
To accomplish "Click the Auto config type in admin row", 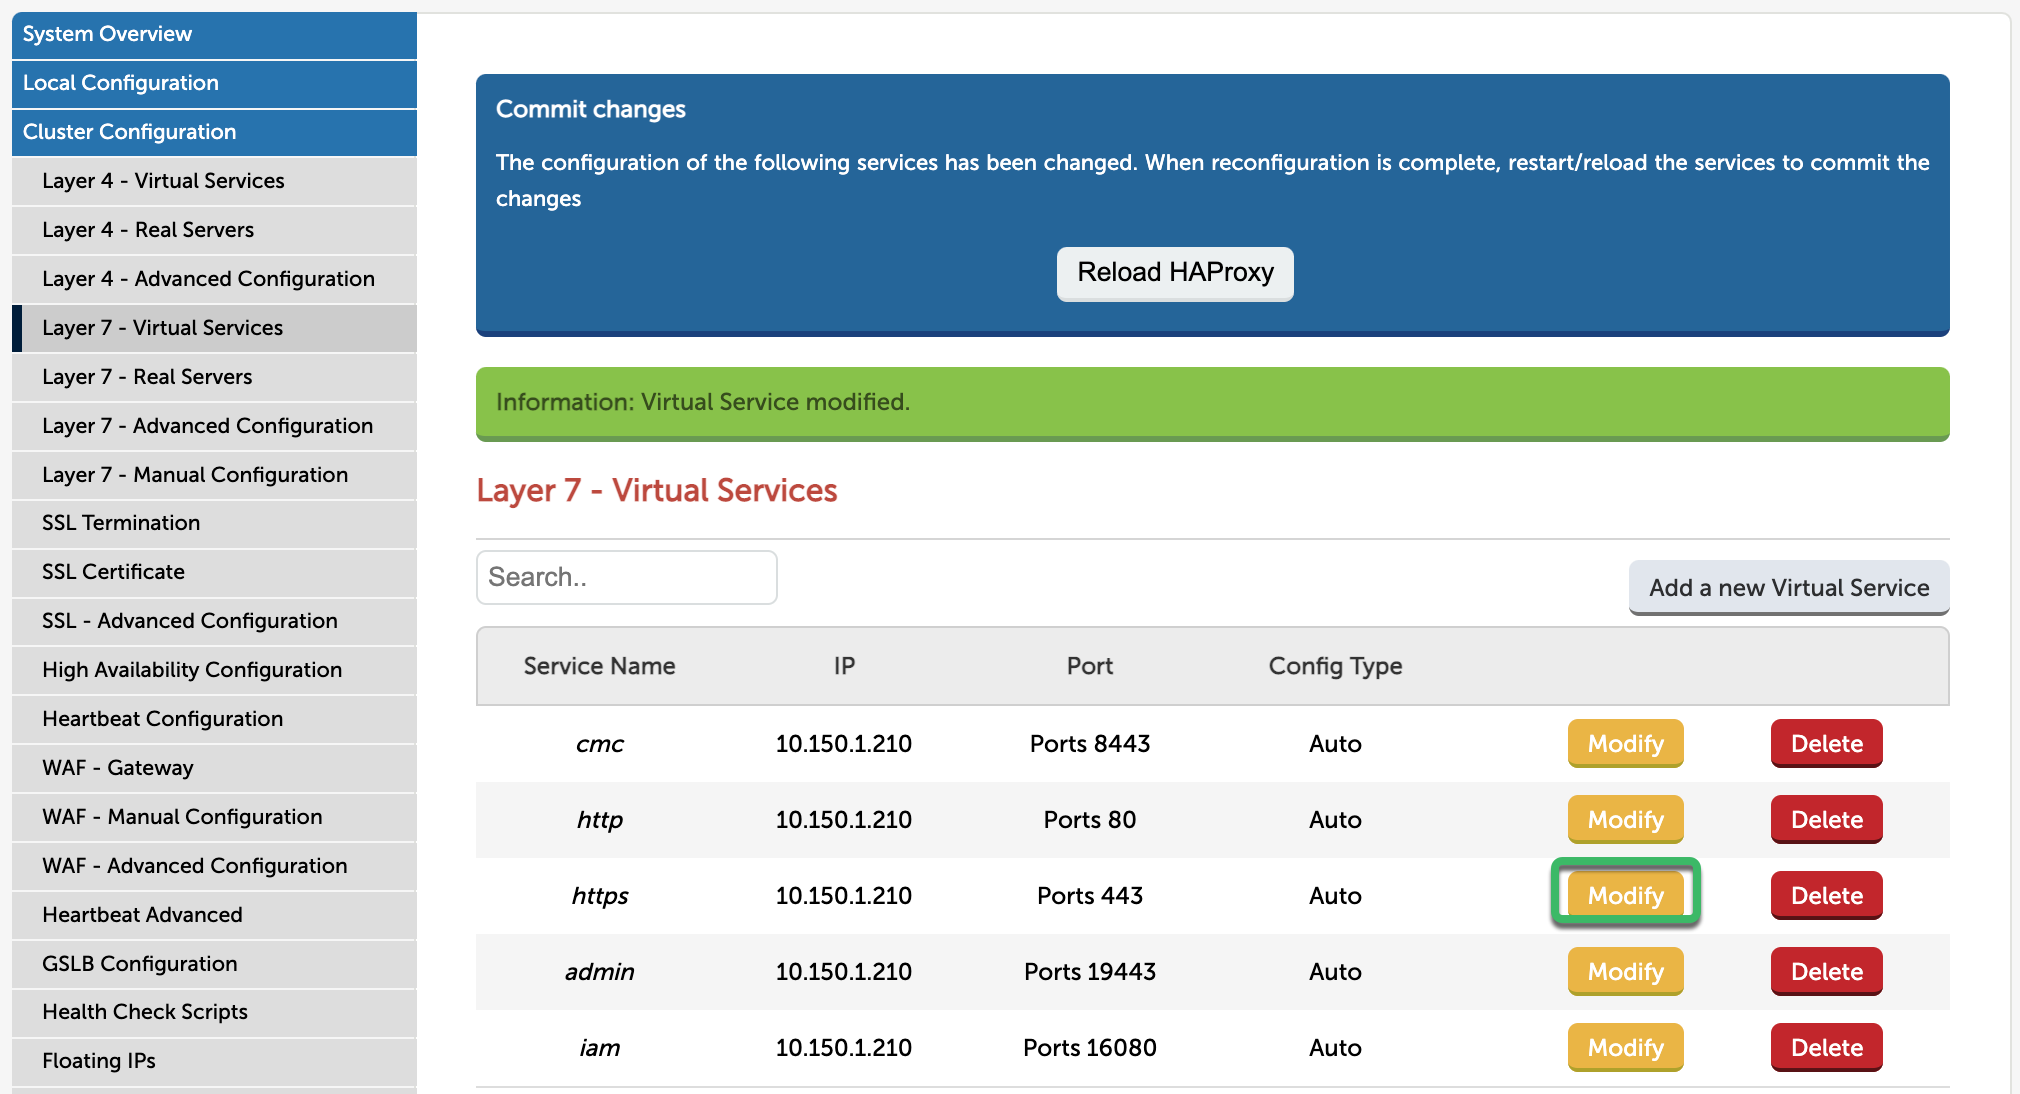I will 1335,972.
